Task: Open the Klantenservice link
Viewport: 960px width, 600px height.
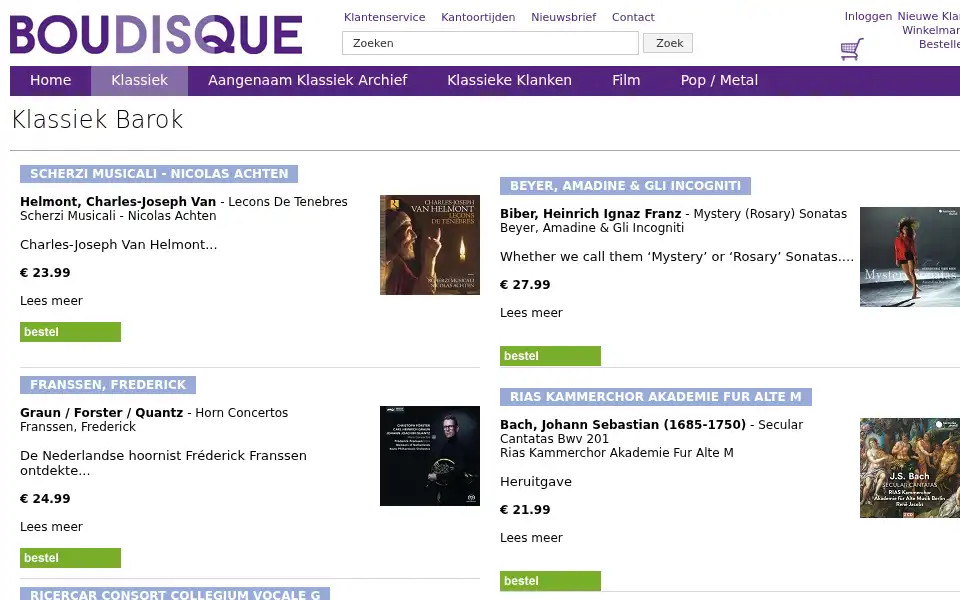Action: click(384, 17)
